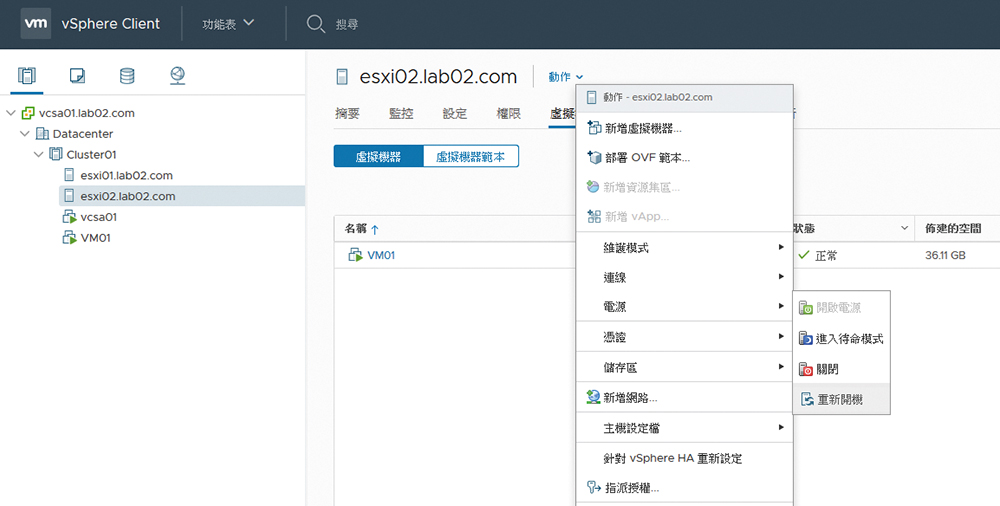Switch to the 摘要 tab
Screen dimensions: 1000x506
[348, 114]
